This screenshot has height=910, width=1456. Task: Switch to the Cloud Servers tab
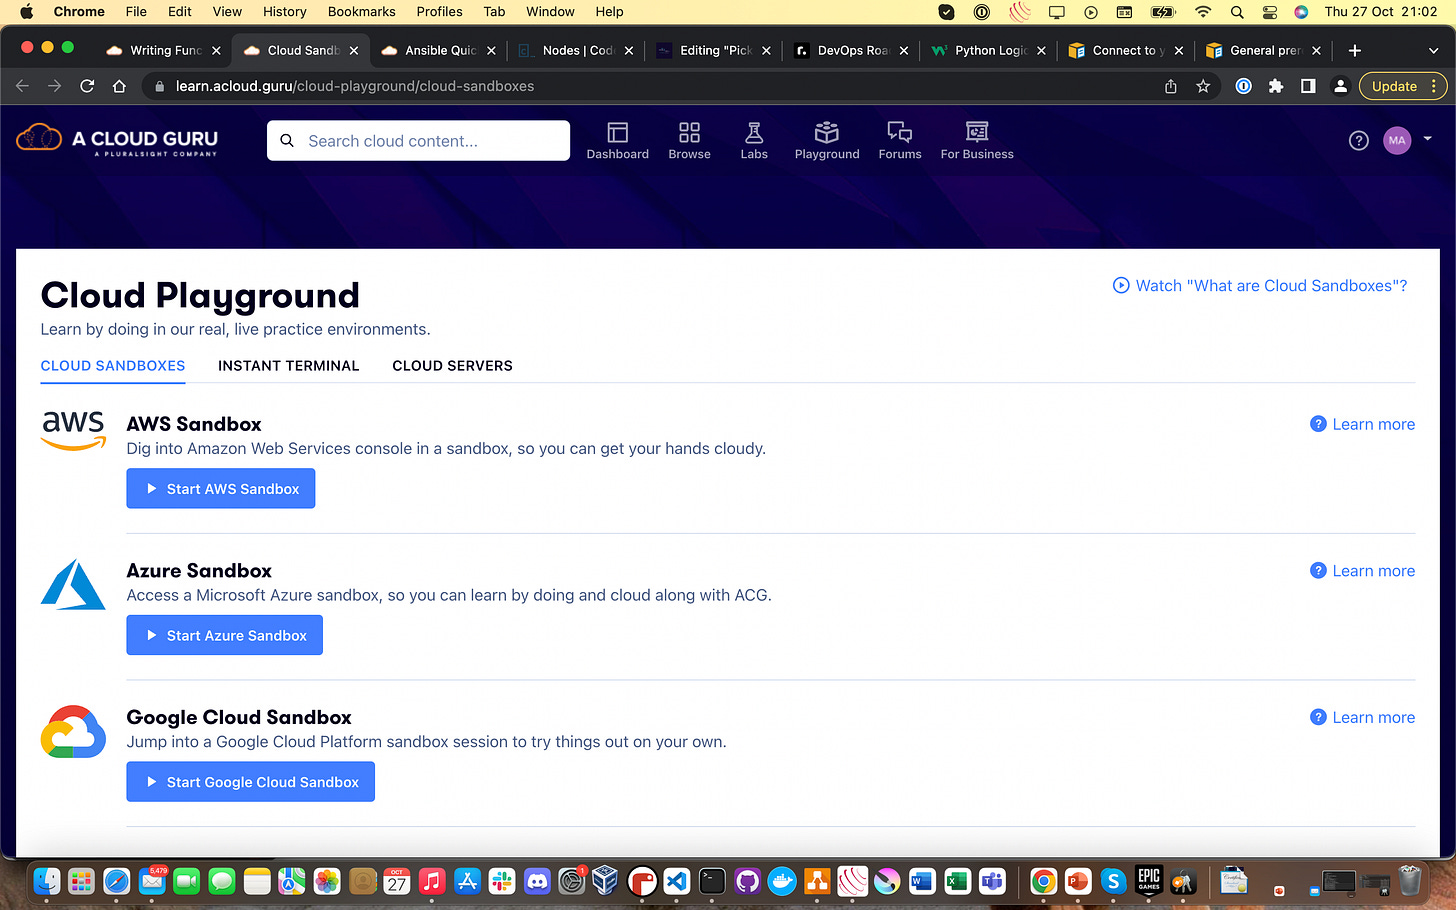452,366
